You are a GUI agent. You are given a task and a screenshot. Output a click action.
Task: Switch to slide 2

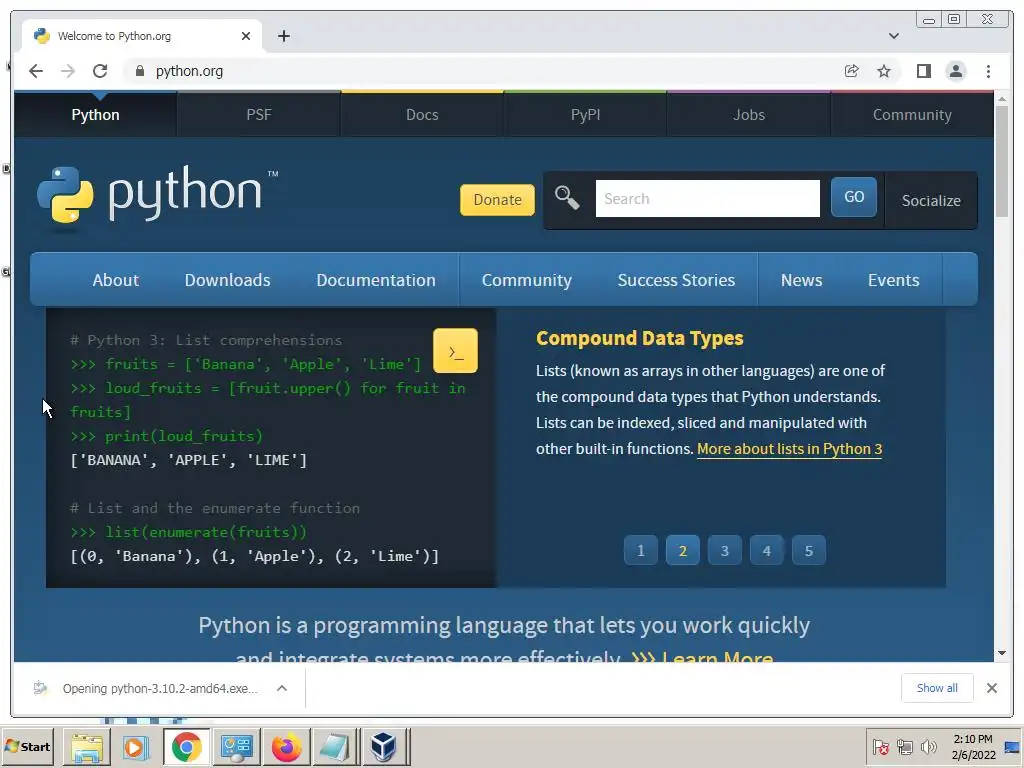click(682, 551)
